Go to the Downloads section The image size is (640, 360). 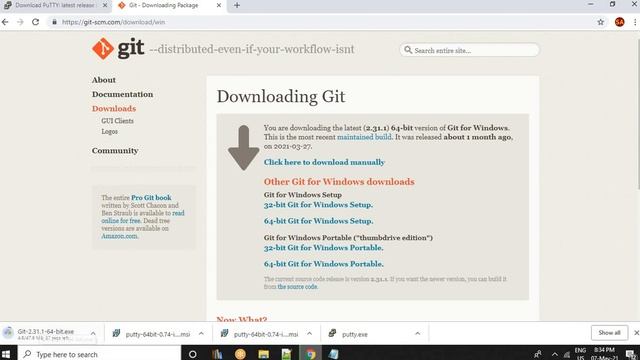coord(114,109)
